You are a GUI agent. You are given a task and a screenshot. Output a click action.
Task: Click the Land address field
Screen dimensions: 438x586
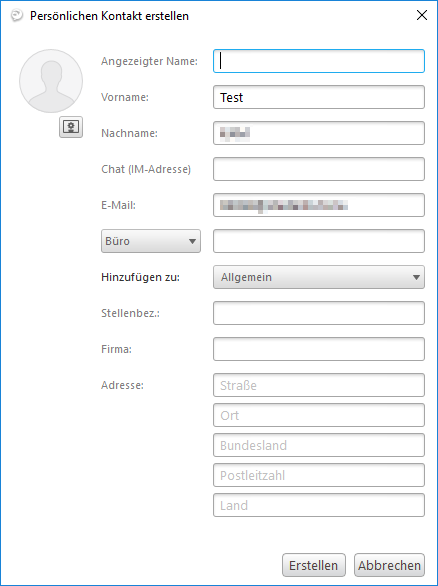(x=319, y=505)
